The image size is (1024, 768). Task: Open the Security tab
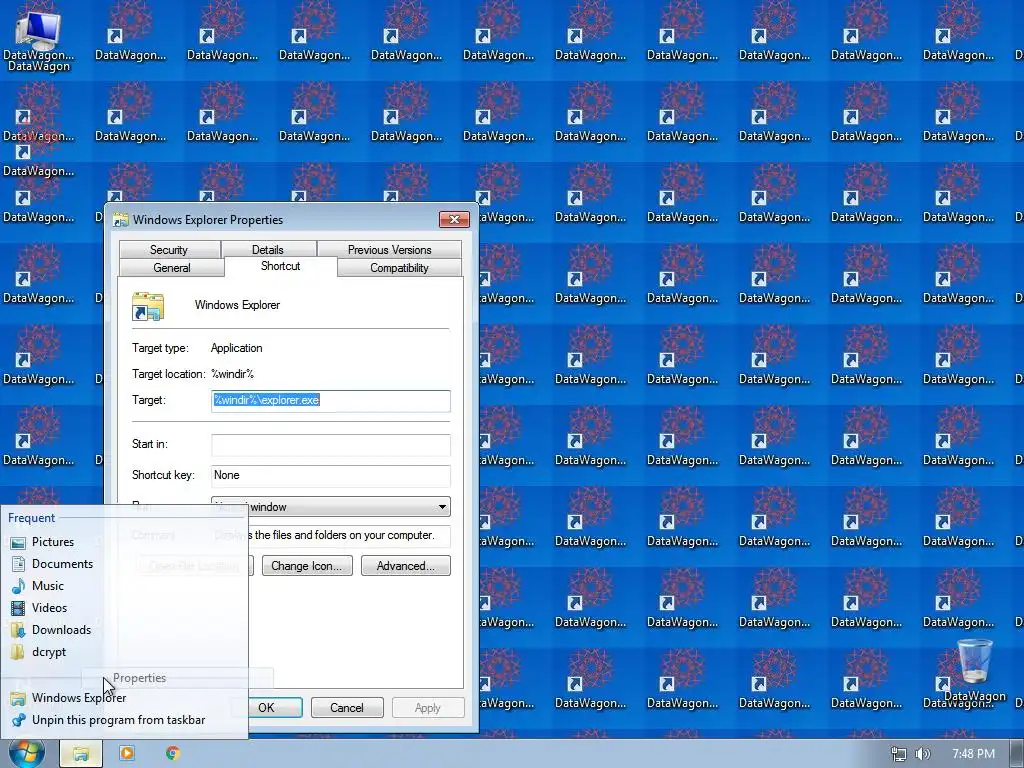(169, 249)
